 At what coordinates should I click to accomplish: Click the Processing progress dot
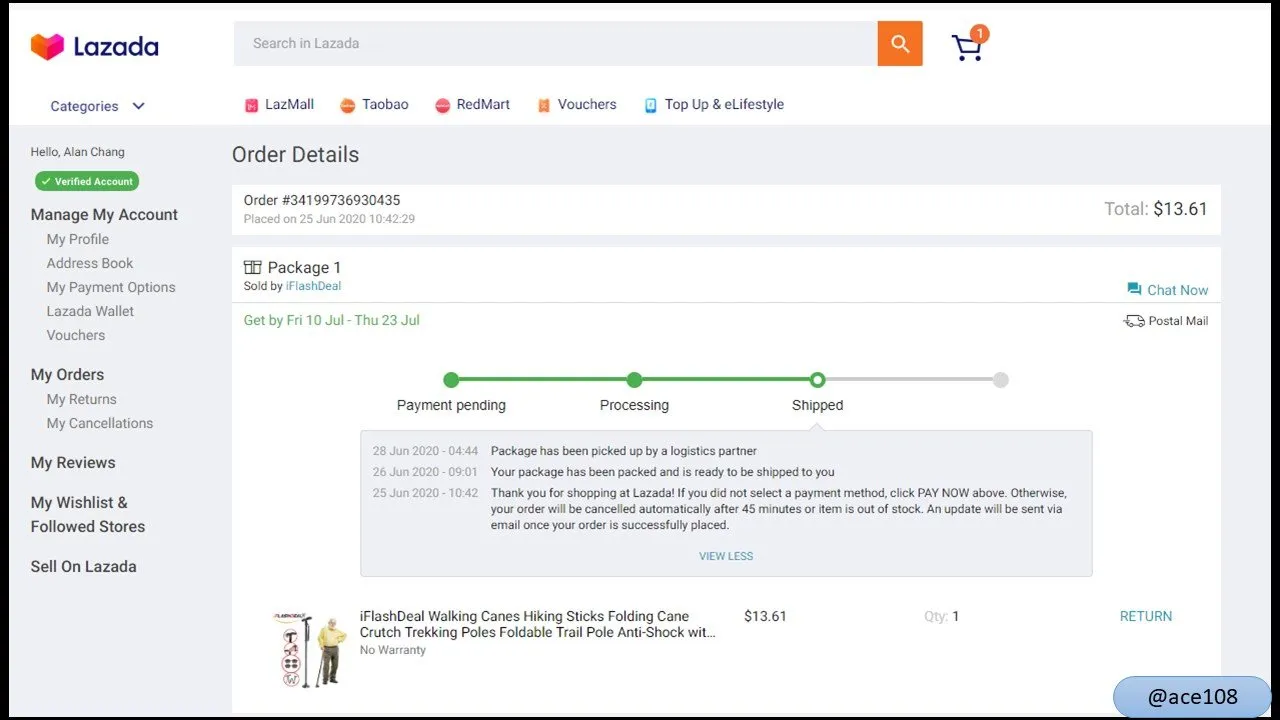click(634, 380)
